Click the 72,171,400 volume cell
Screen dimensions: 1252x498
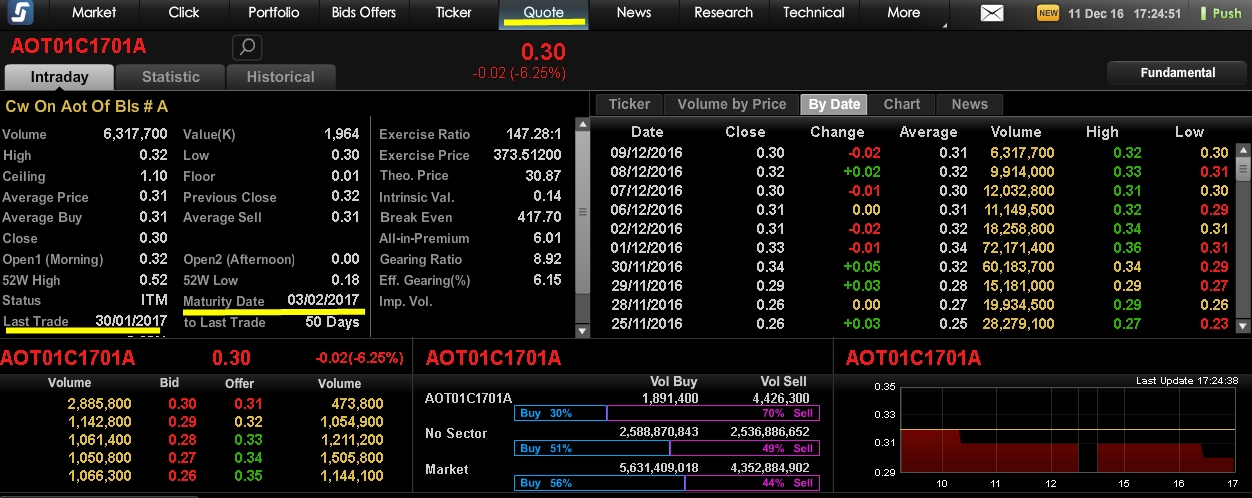1018,248
